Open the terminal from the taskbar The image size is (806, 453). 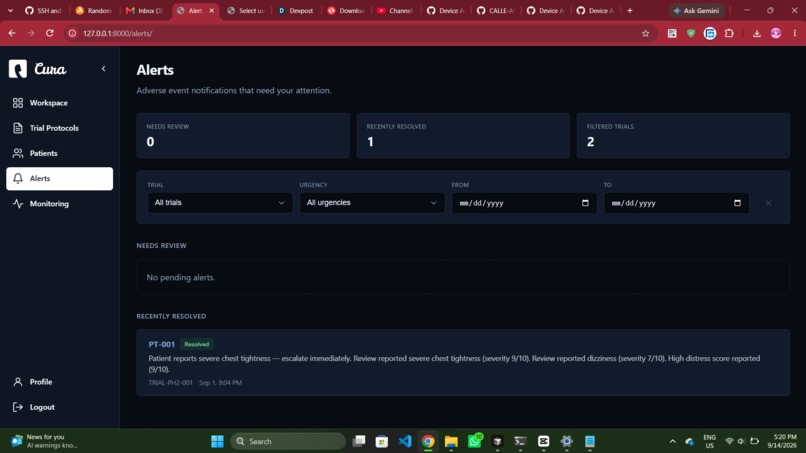pos(520,441)
